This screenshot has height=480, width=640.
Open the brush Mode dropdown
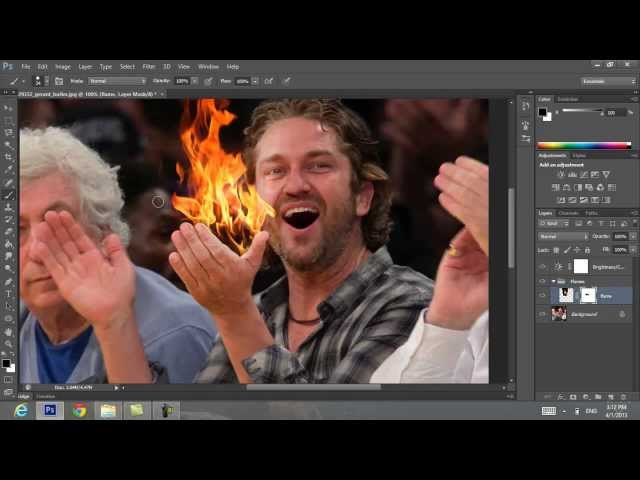[x=117, y=81]
